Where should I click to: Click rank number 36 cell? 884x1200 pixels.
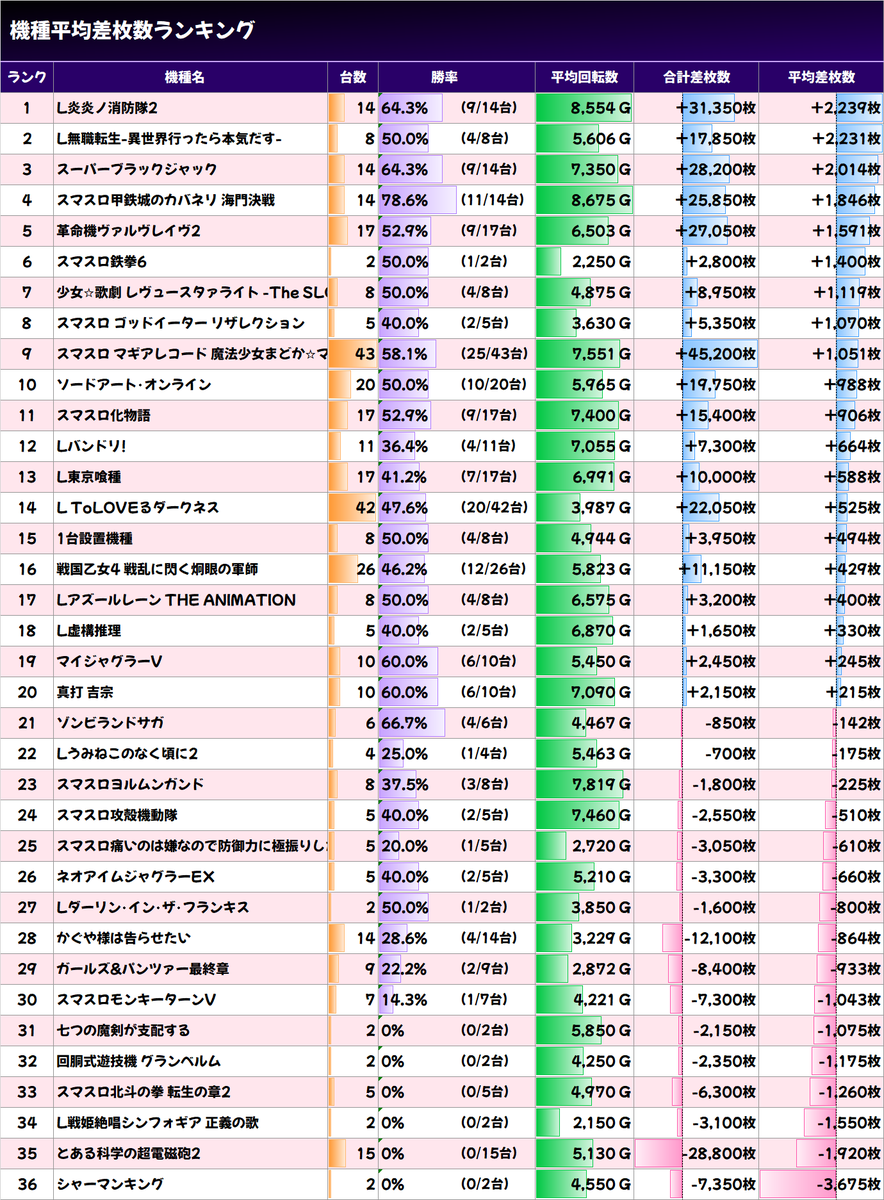pyautogui.click(x=27, y=1186)
